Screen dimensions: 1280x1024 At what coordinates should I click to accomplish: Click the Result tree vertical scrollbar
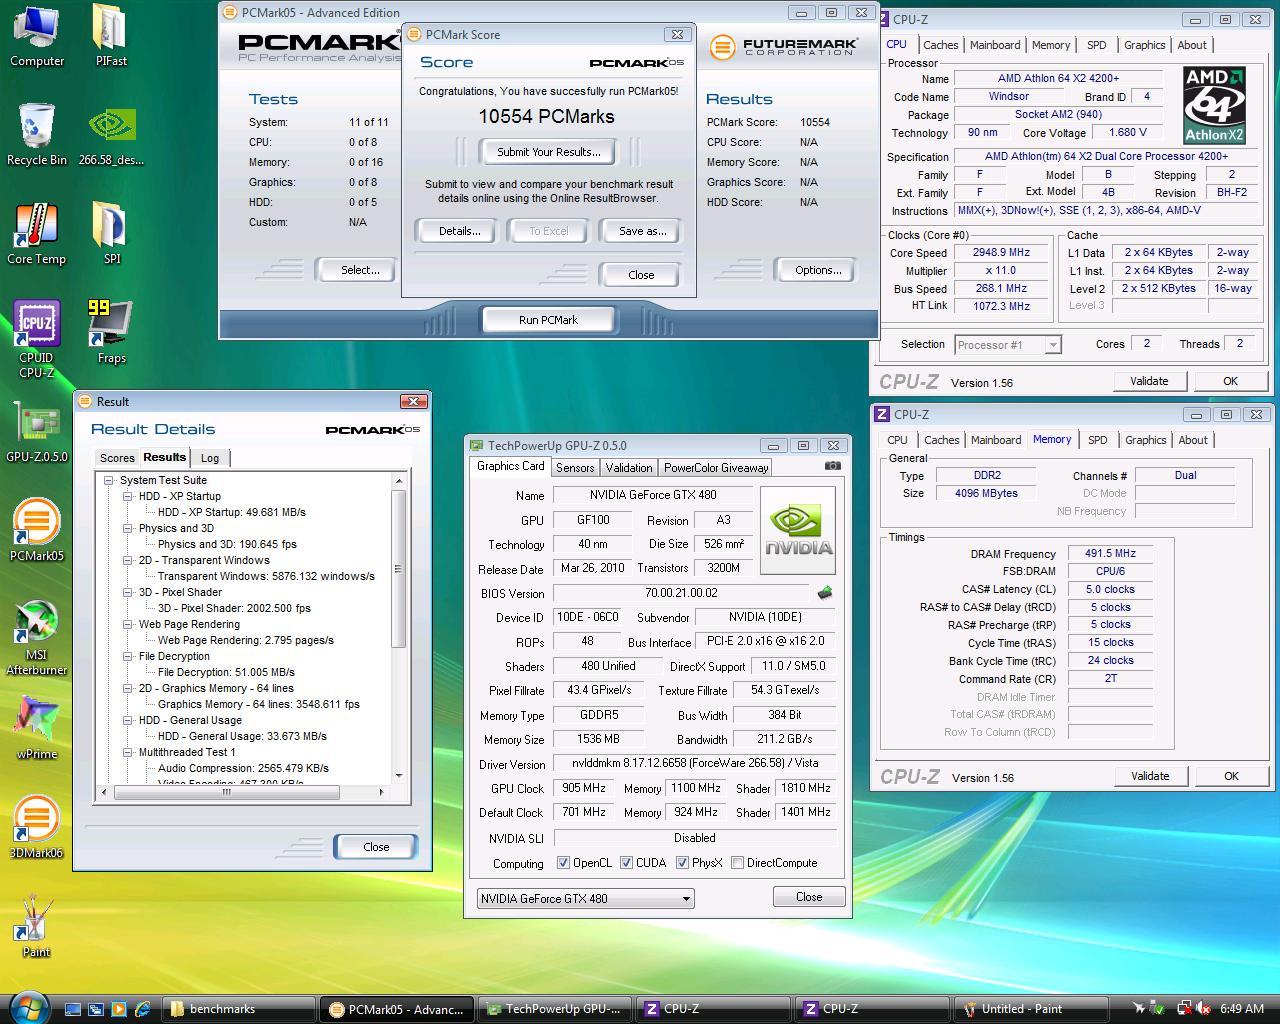pyautogui.click(x=399, y=570)
